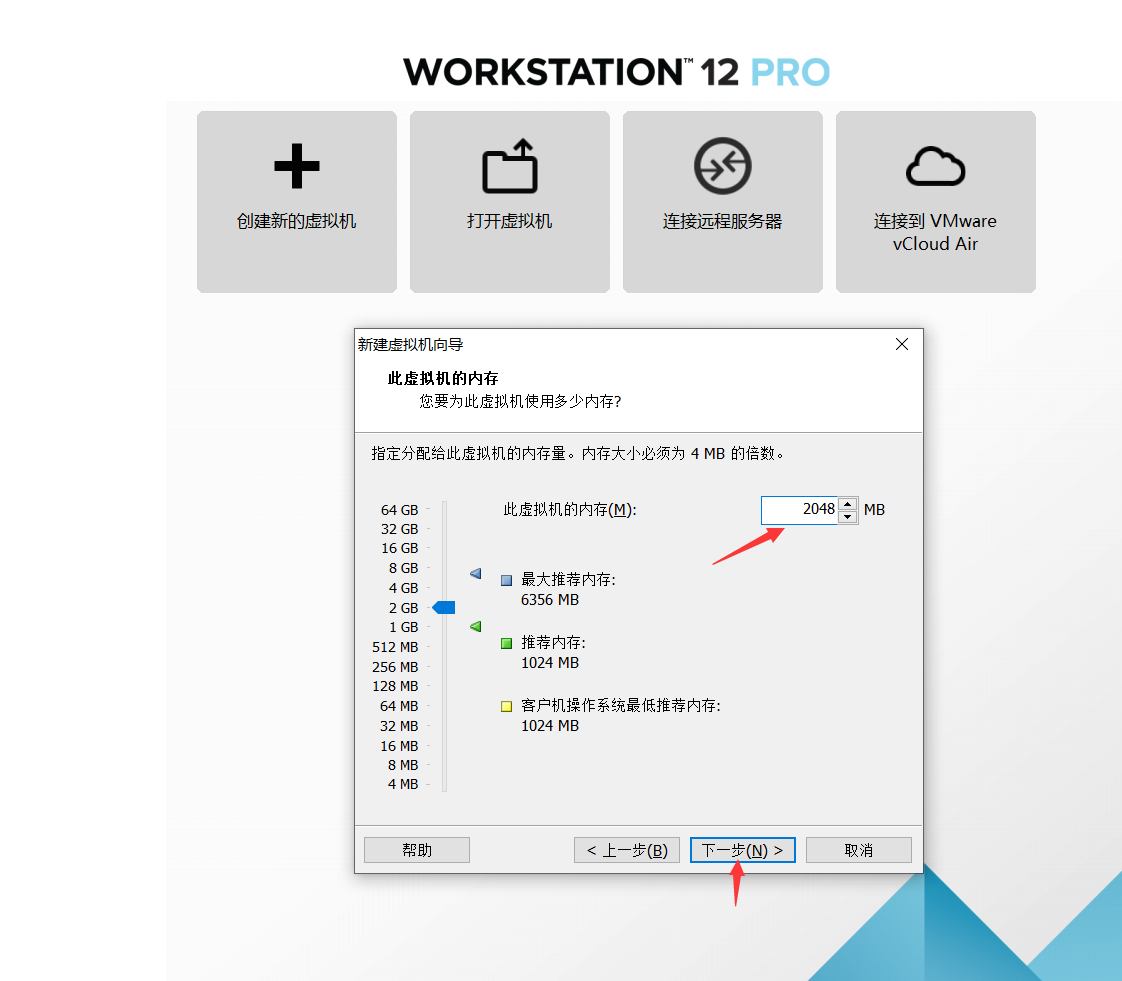Image resolution: width=1122 pixels, height=981 pixels.
Task: Click the 客户机操作系统最低推荐内存 label text
Action: pyautogui.click(x=620, y=706)
